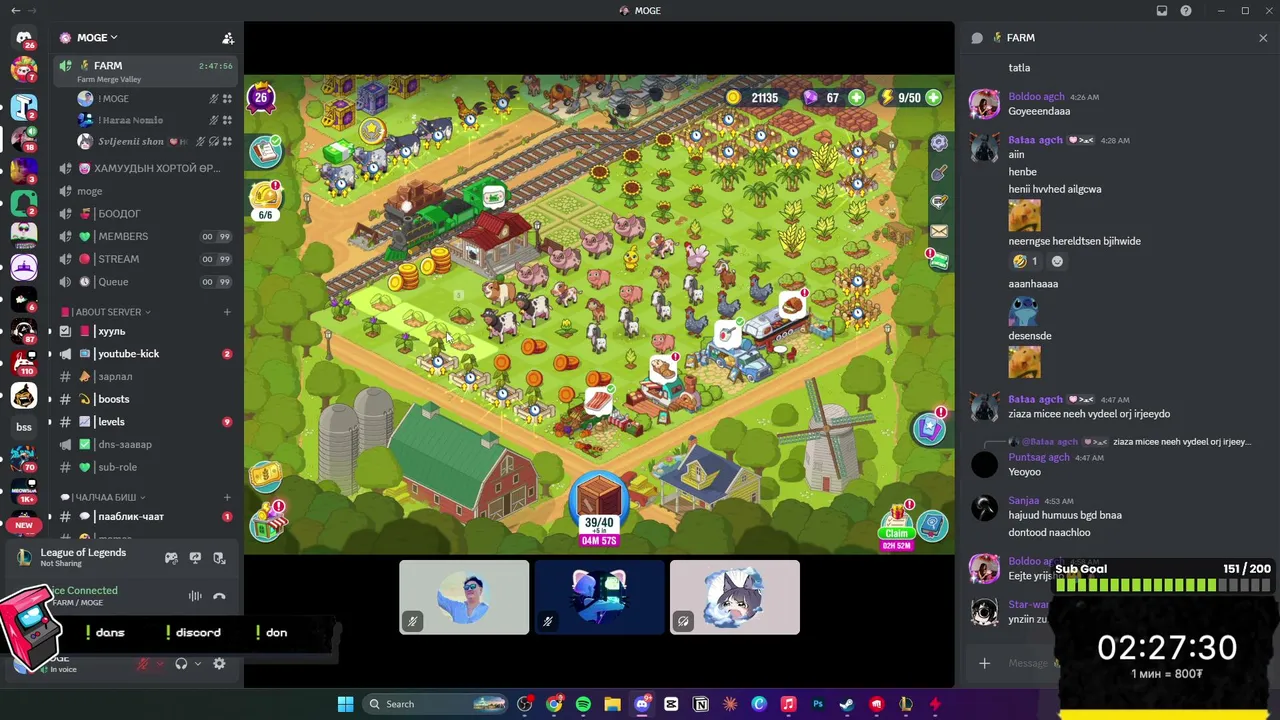The height and width of the screenshot is (720, 1280).
Task: Claim the game reward button
Action: tap(896, 533)
